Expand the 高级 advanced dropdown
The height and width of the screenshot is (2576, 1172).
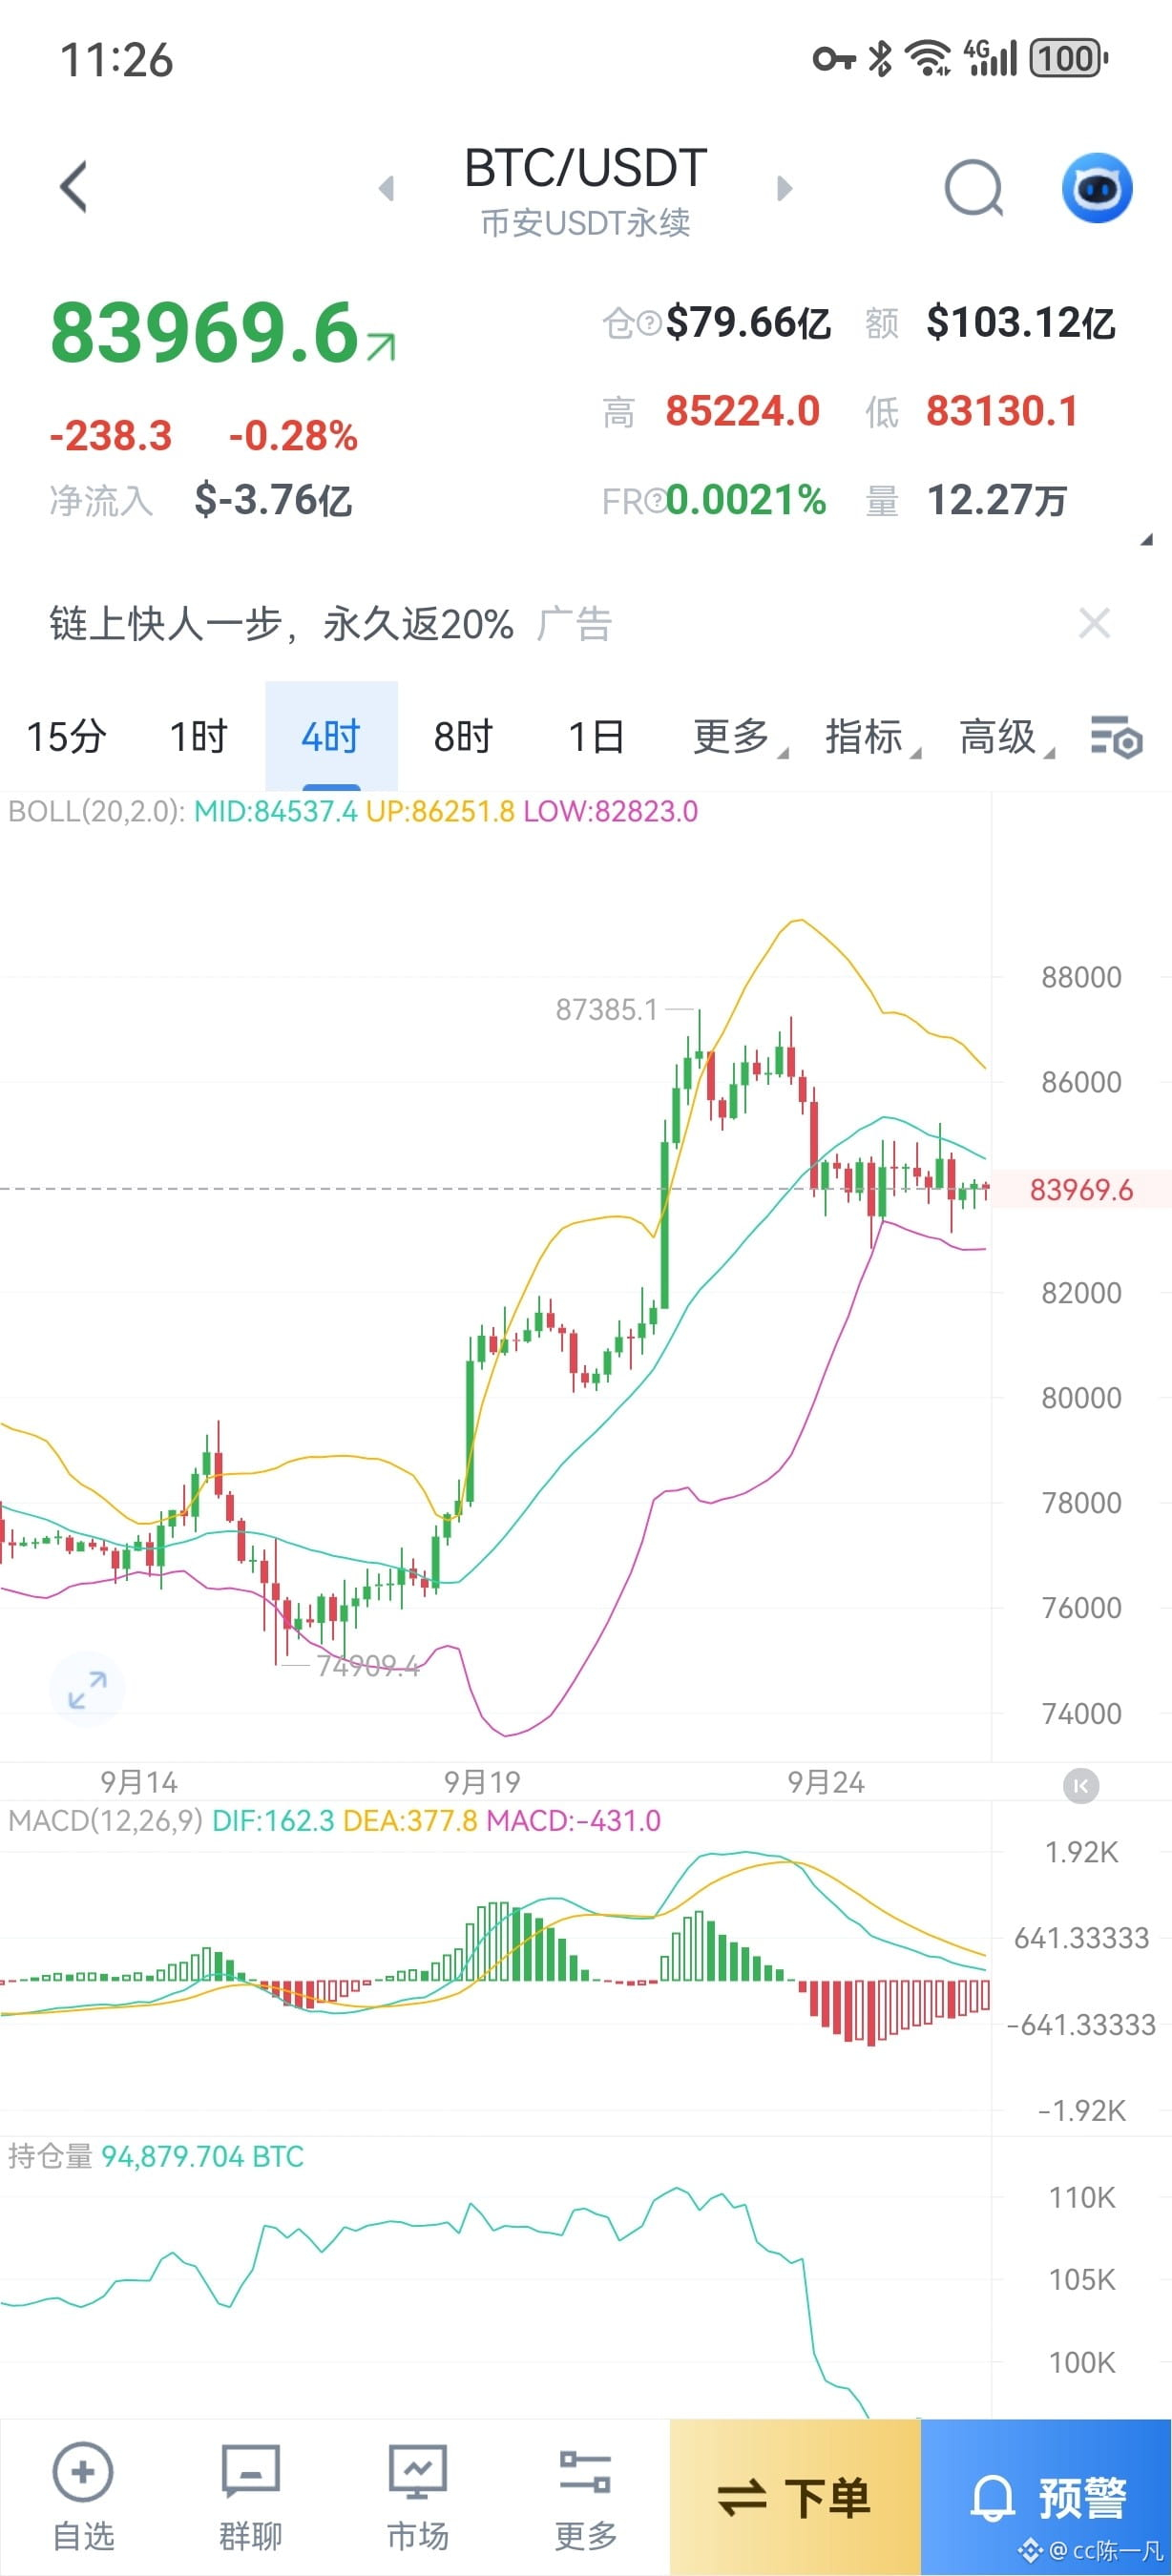(1004, 737)
